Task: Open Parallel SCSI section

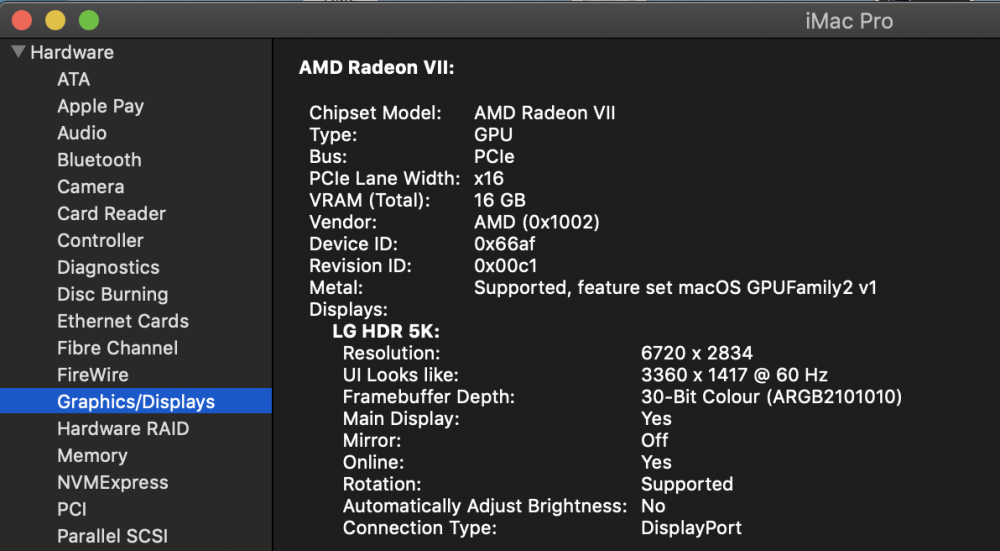Action: (112, 536)
